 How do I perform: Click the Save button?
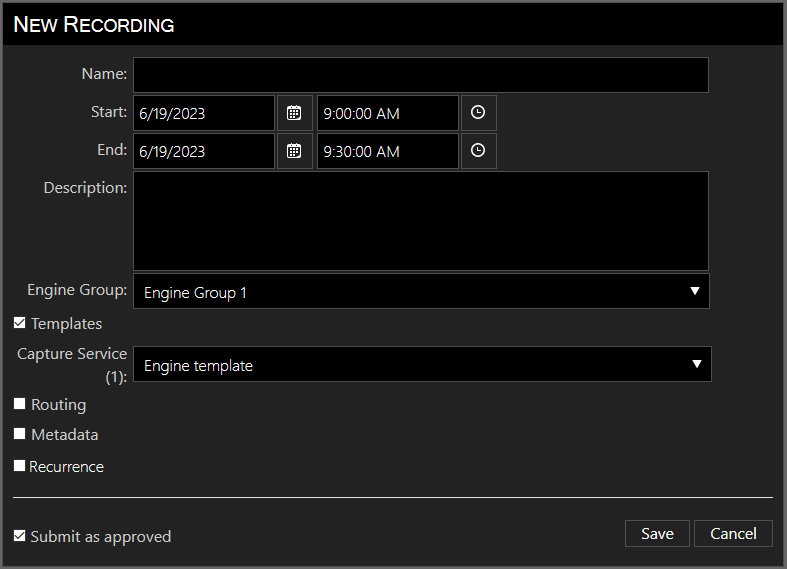point(657,534)
